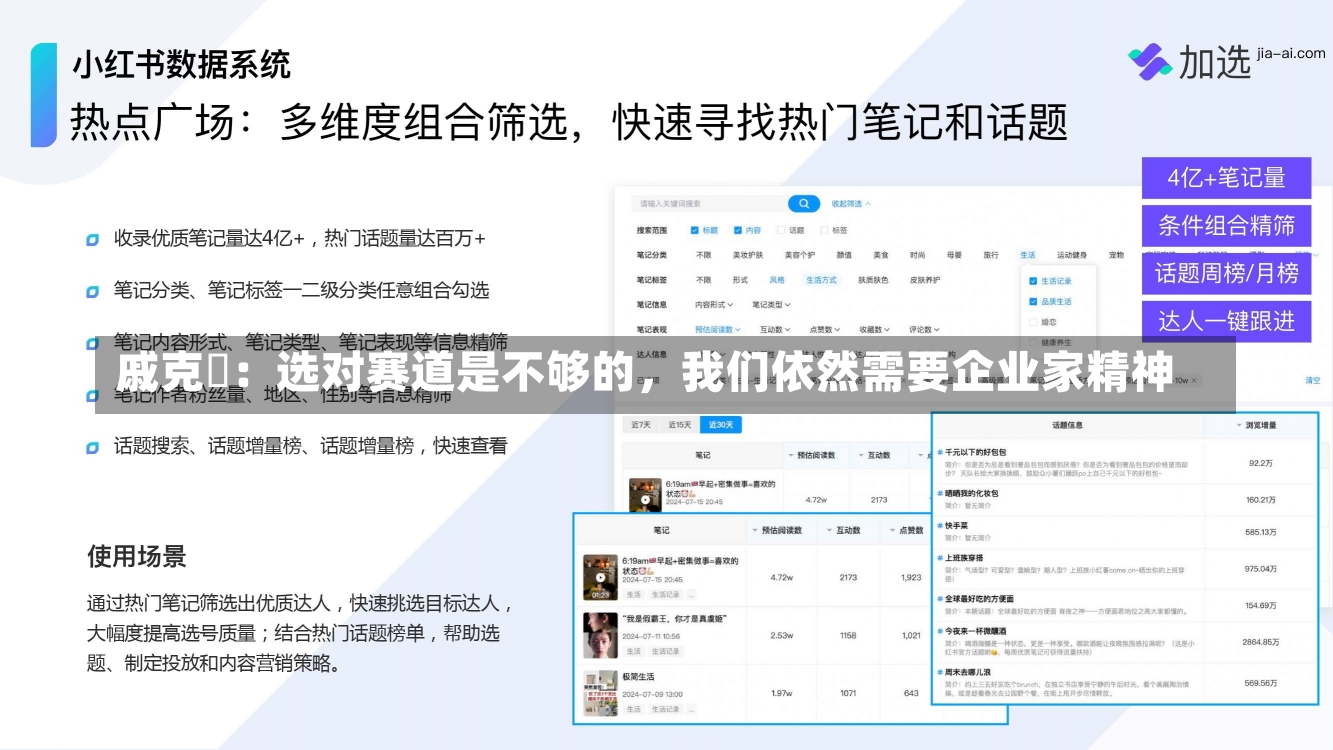Click the 2.53w estimated reads cell
Viewport: 1333px width, 750px height.
(782, 635)
